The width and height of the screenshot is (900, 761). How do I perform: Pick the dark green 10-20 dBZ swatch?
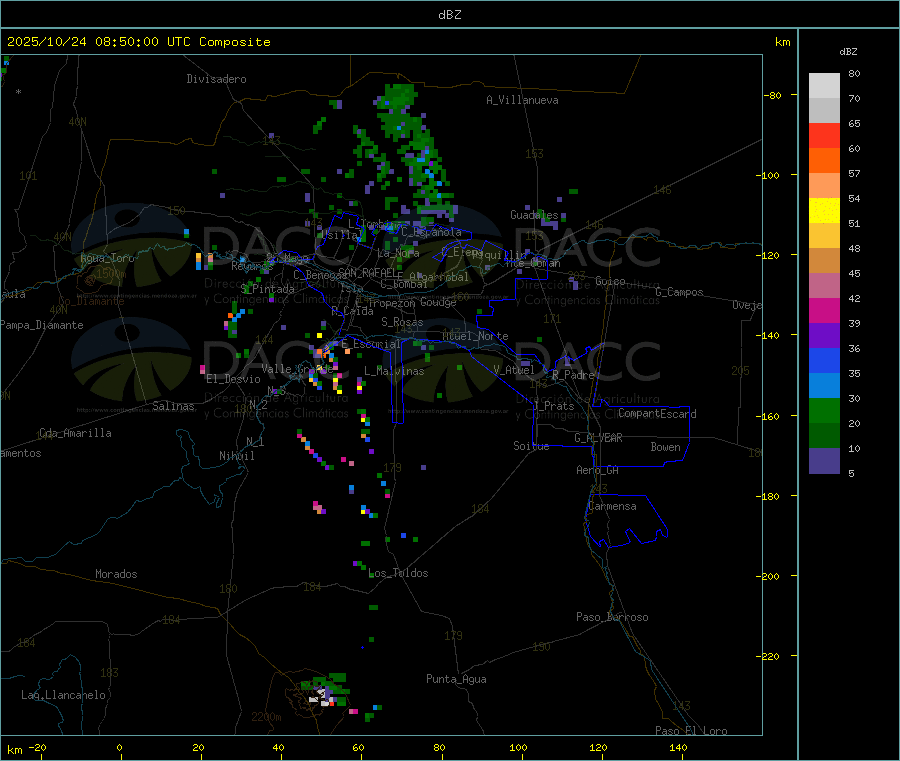[x=824, y=436]
